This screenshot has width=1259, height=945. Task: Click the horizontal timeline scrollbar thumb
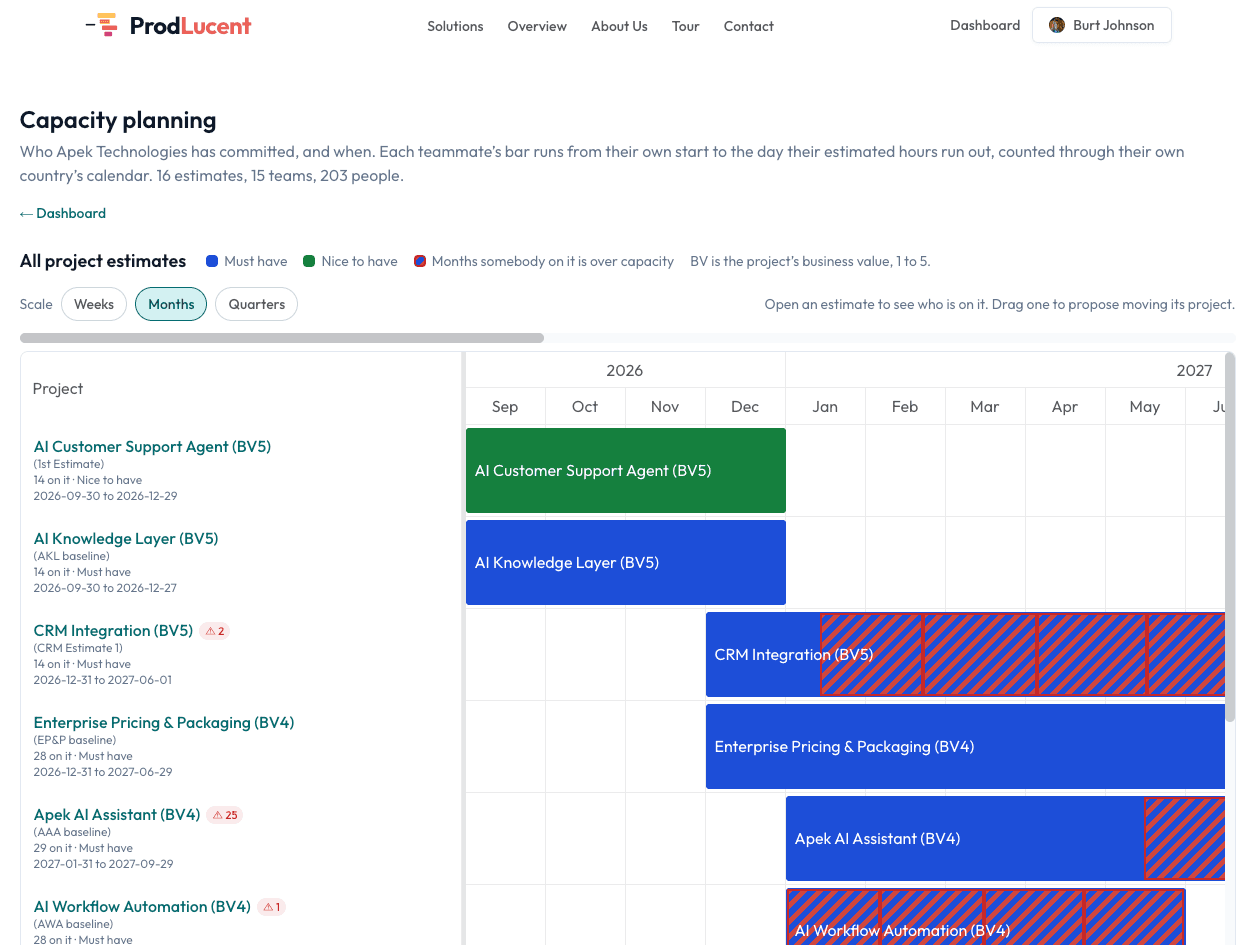click(282, 338)
